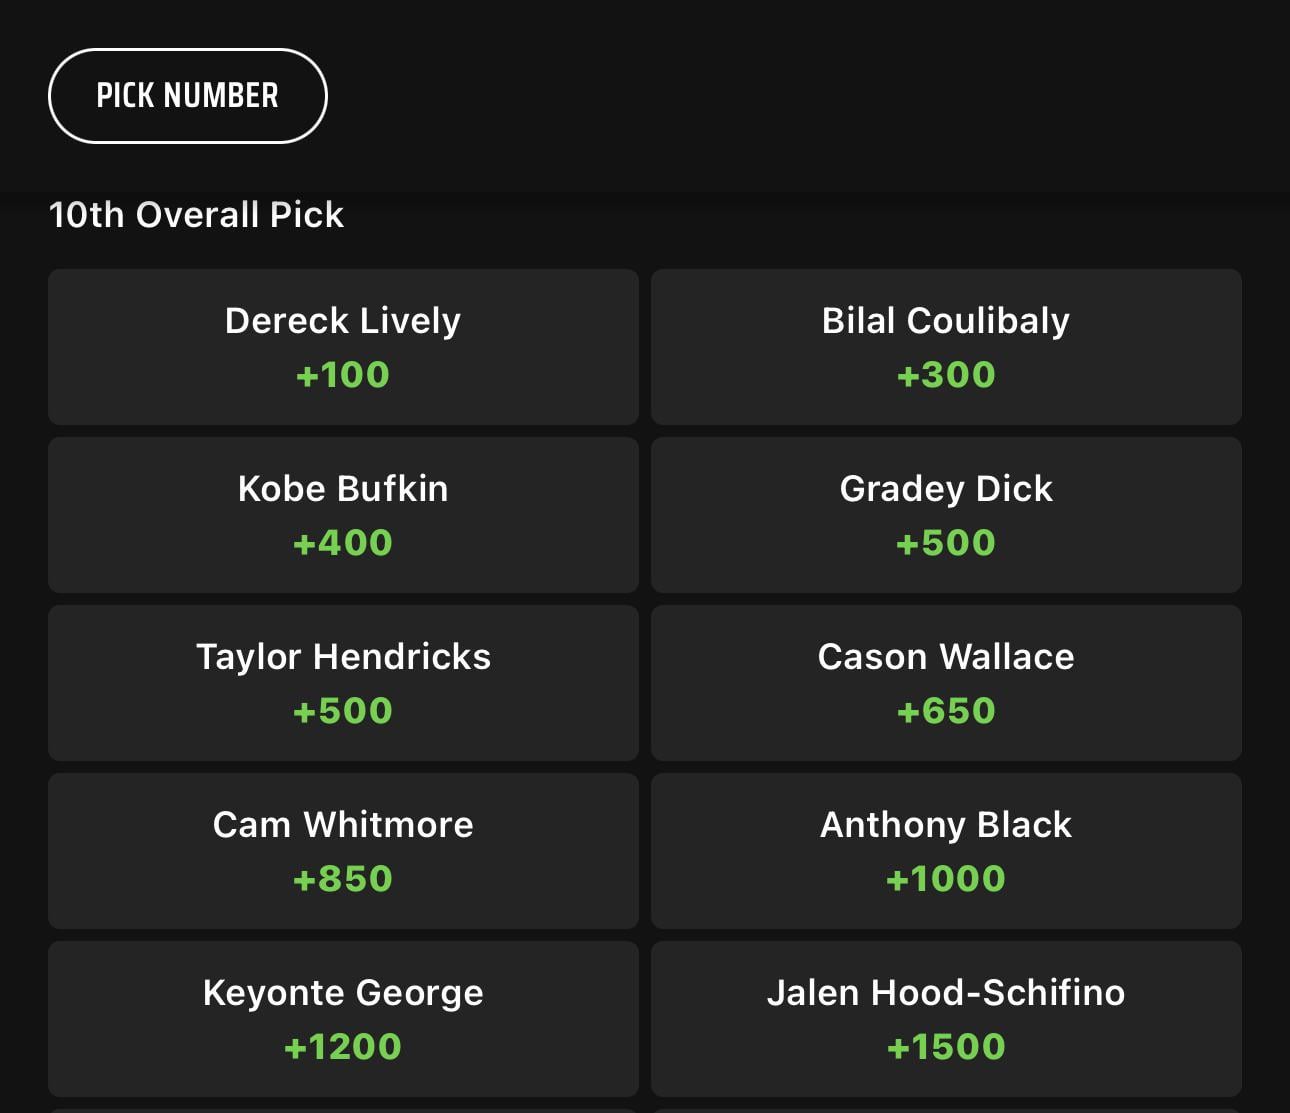Viewport: 1290px width, 1113px height.
Task: Click the +1200 odds value
Action: point(343,1047)
